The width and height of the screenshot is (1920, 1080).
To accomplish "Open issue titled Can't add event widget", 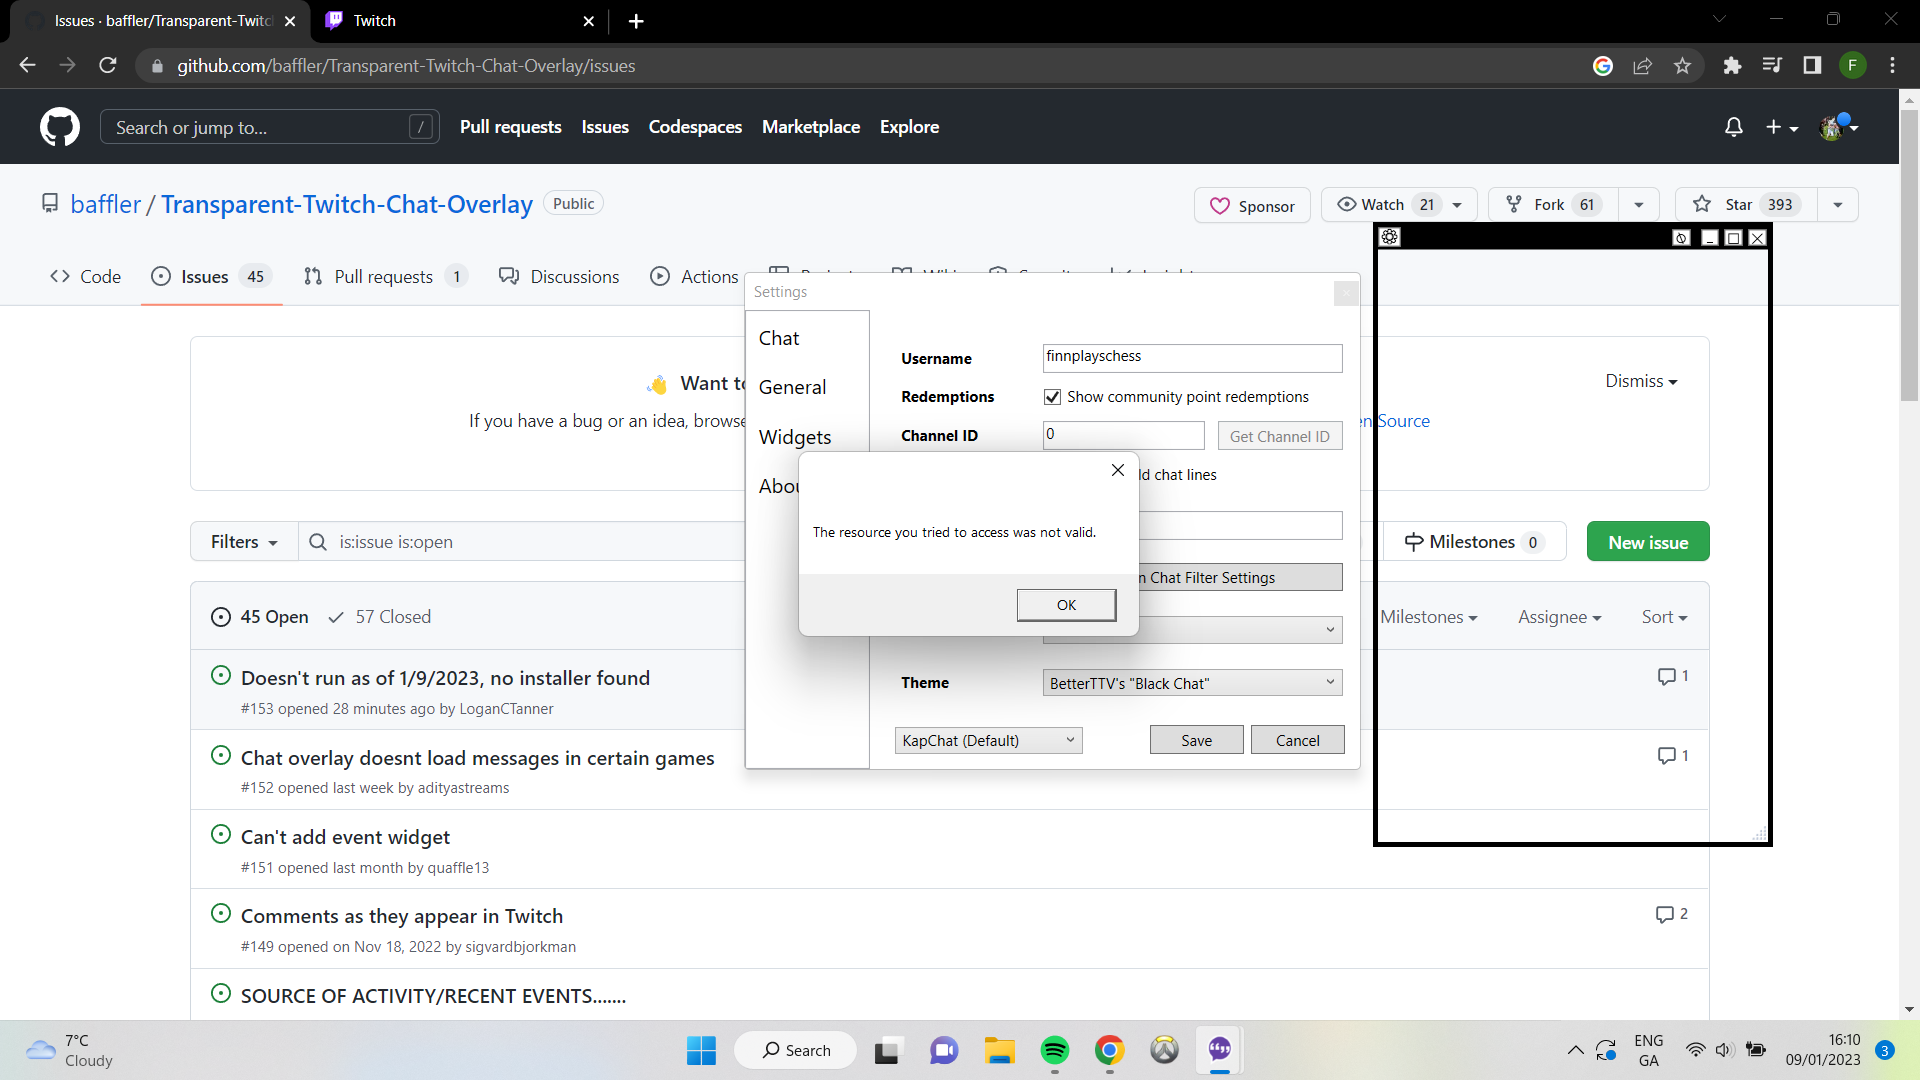I will (344, 837).
